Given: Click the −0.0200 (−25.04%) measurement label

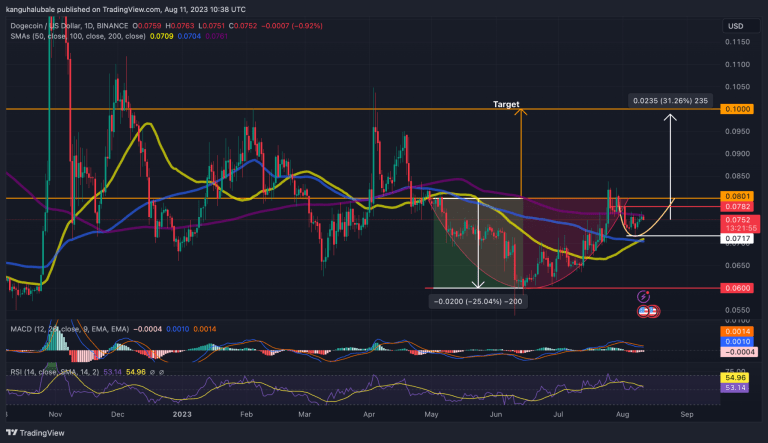Looking at the screenshot, I should tap(478, 300).
